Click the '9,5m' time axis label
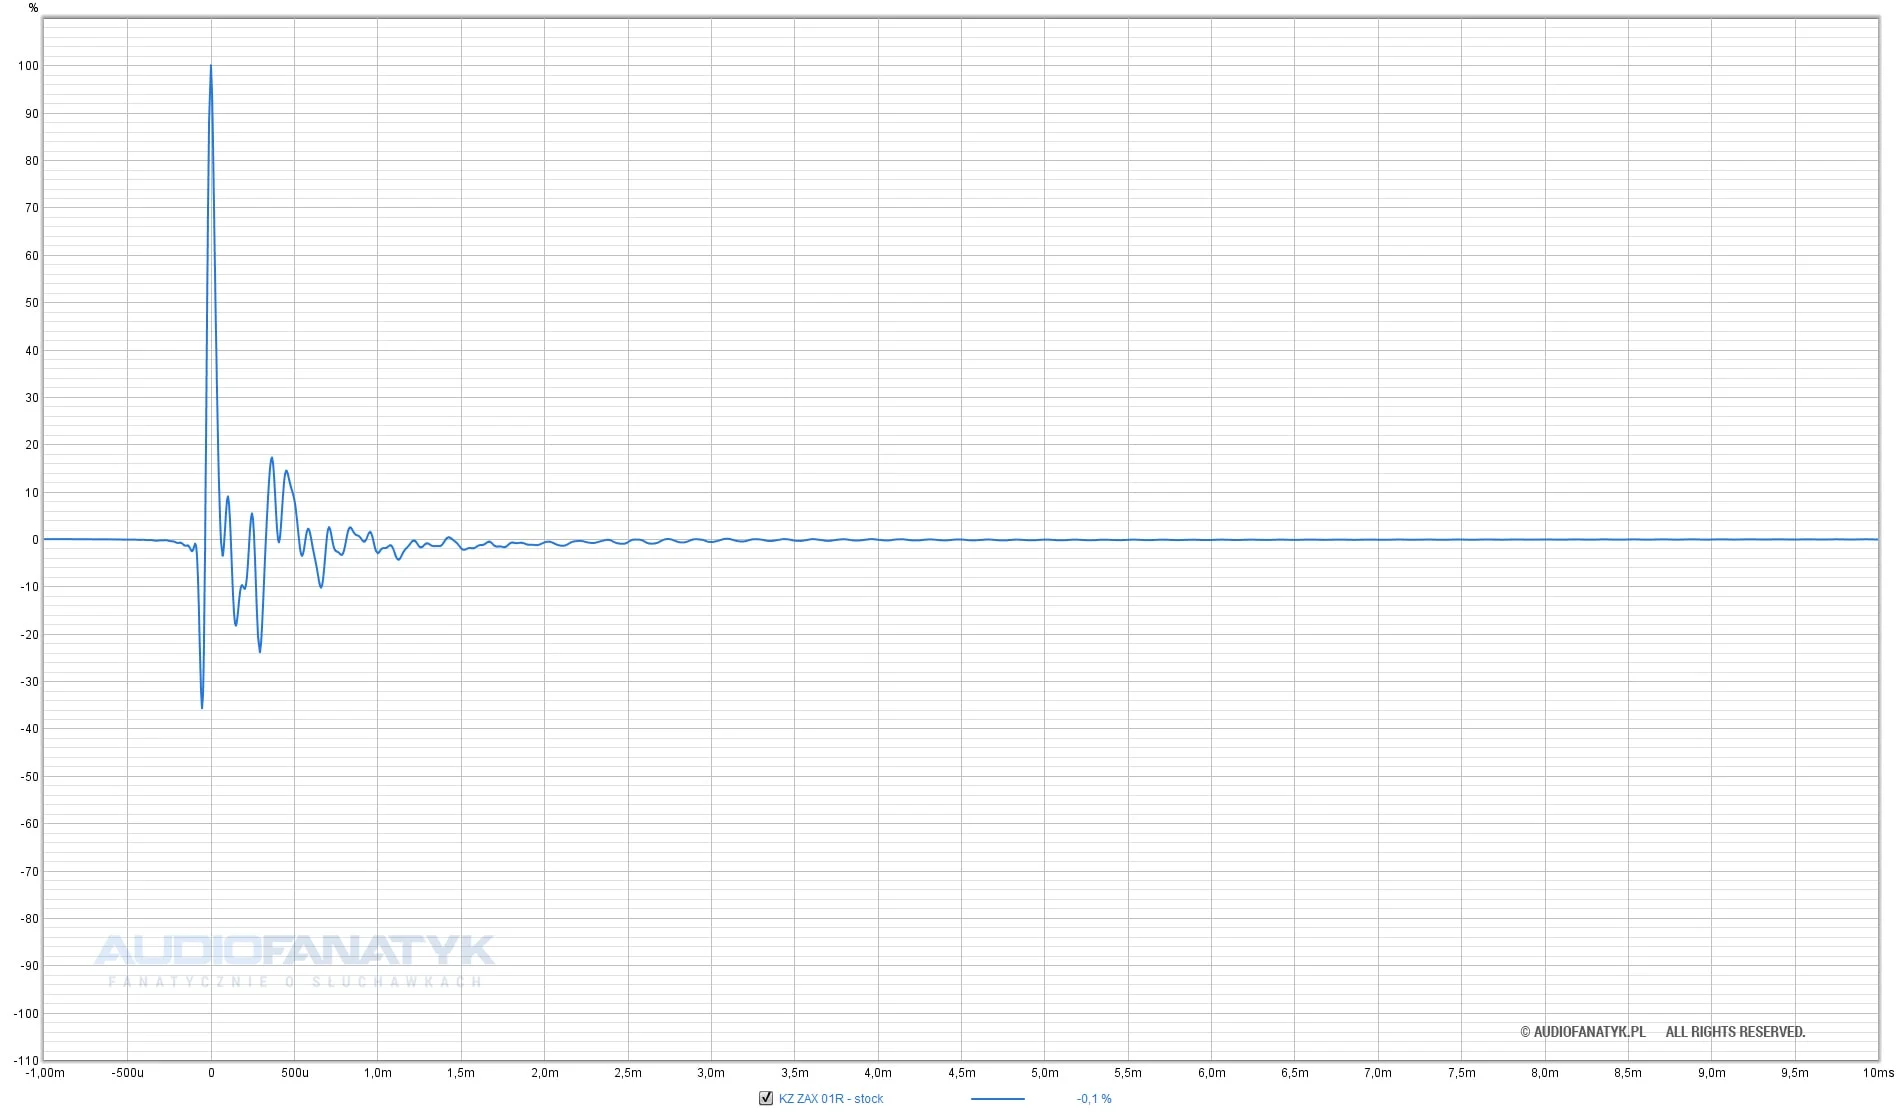The image size is (1900, 1113). [x=1795, y=1073]
